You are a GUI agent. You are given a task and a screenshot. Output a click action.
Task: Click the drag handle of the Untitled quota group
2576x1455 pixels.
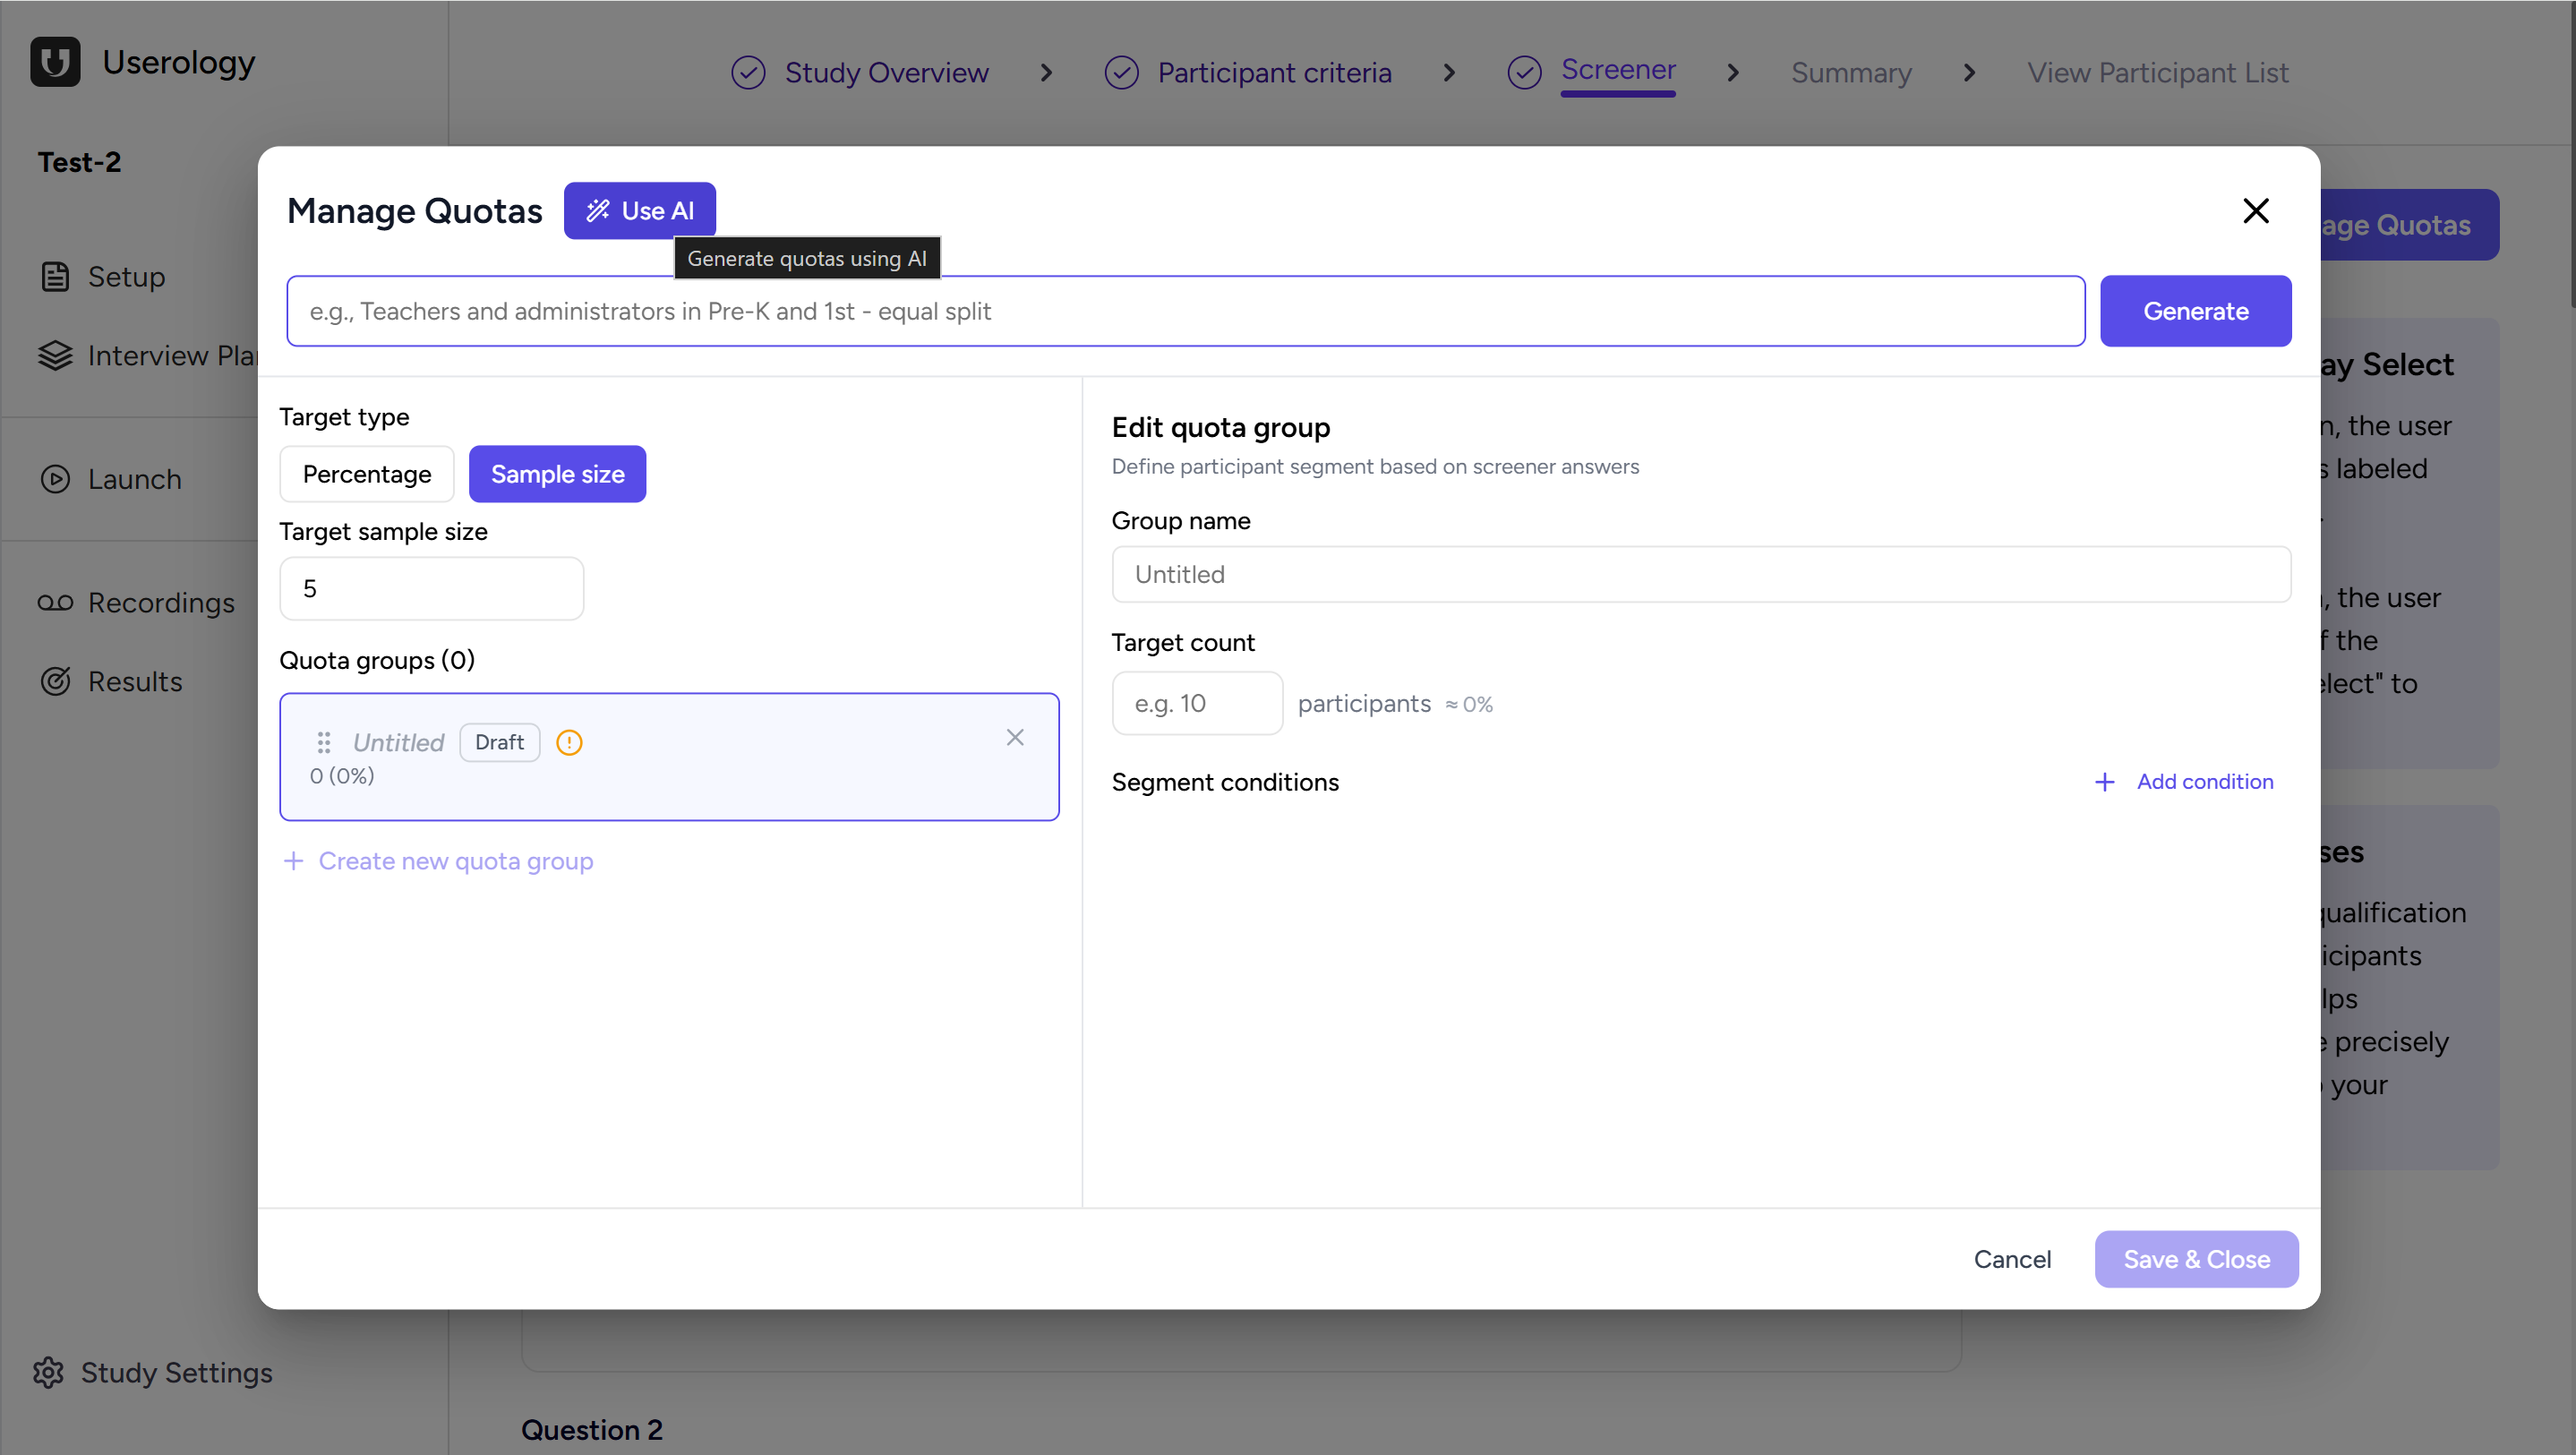[323, 742]
